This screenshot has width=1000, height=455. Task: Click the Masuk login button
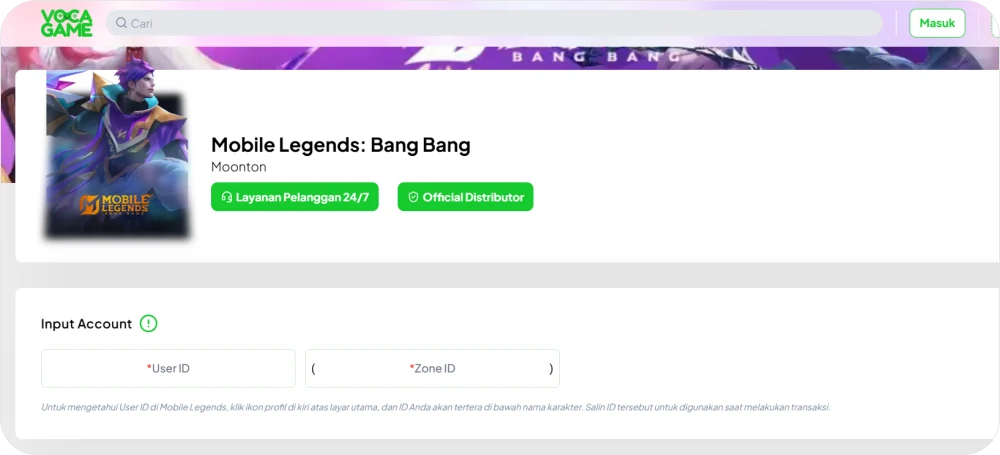click(937, 23)
